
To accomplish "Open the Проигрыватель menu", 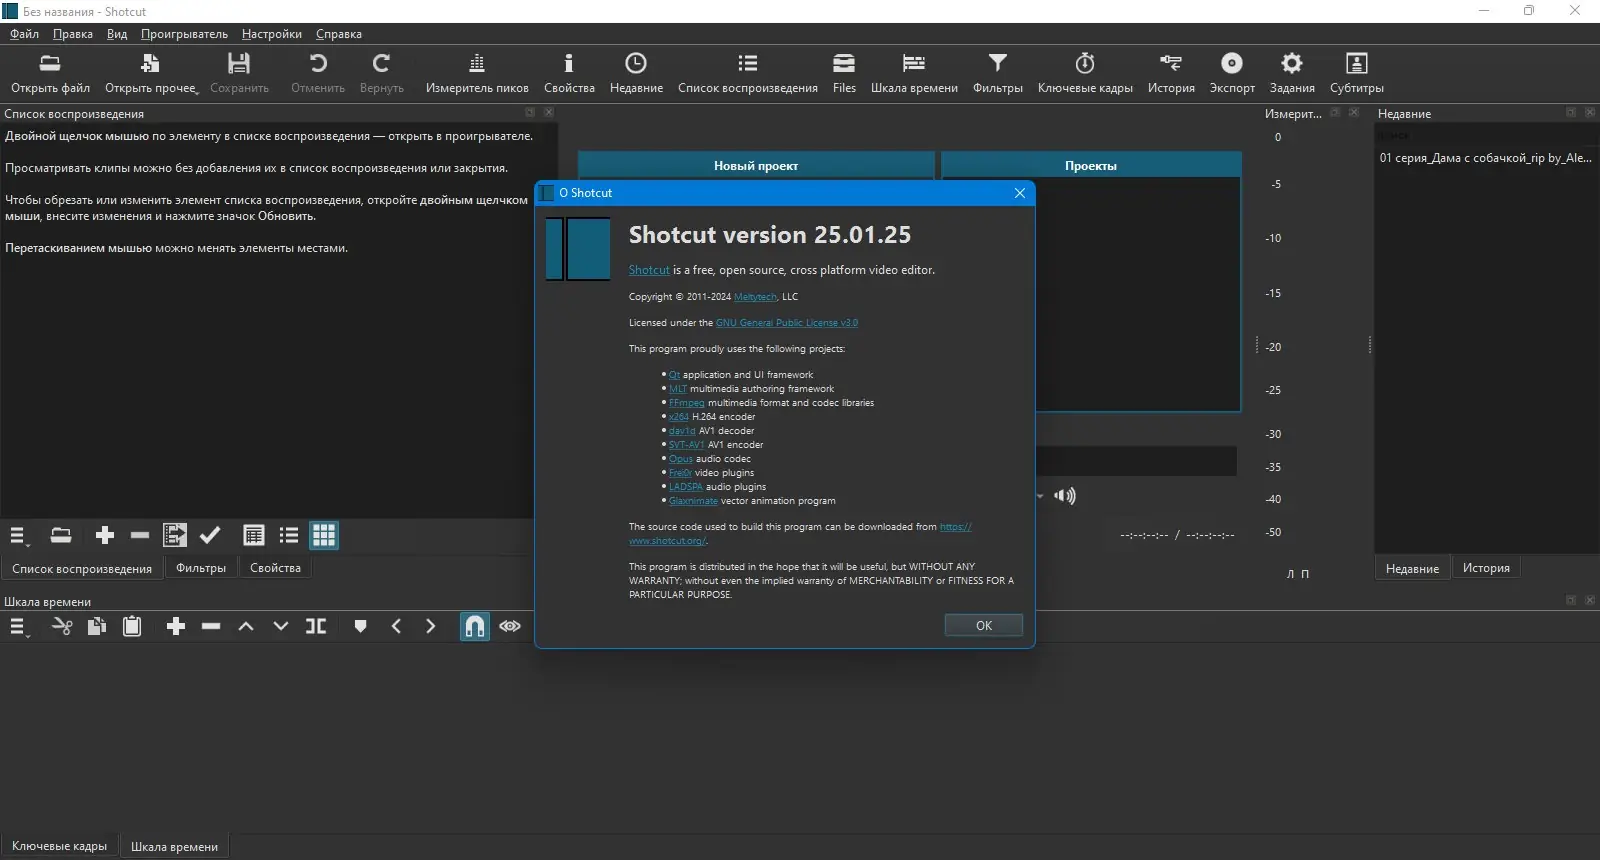I will click(x=184, y=34).
